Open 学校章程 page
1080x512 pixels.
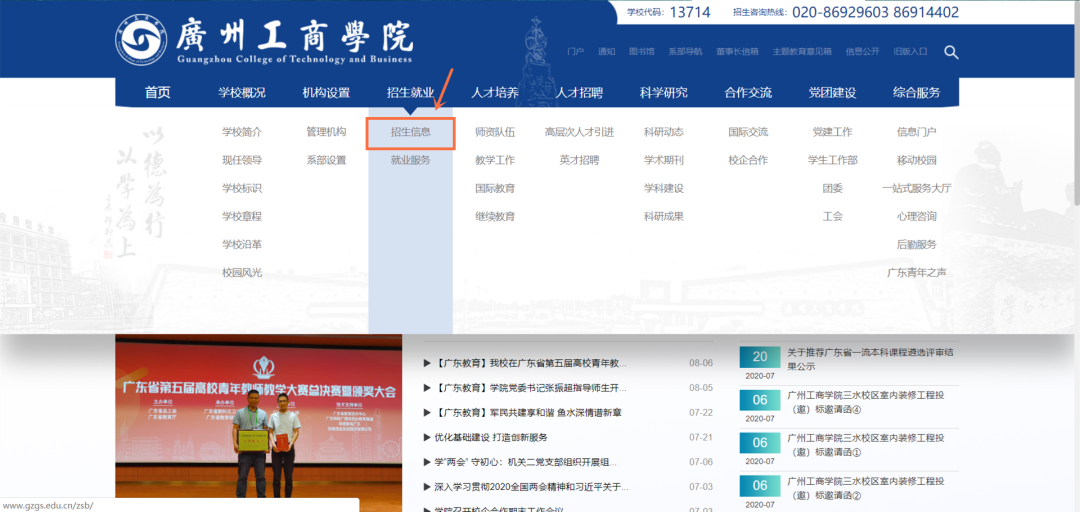[x=242, y=216]
